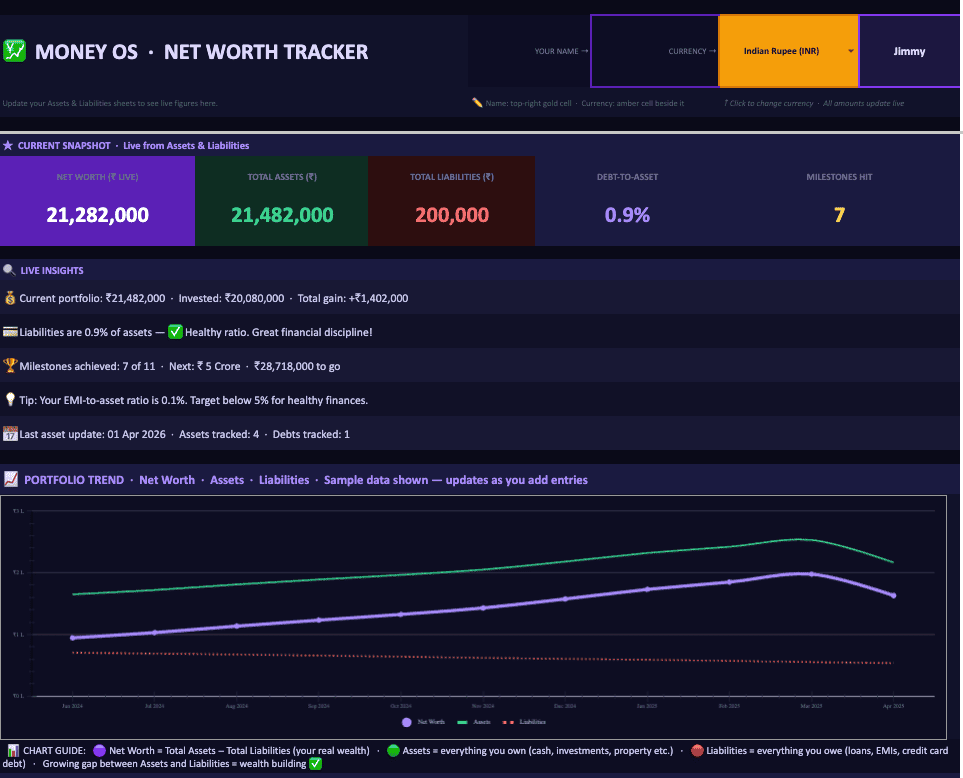
Task: Click the Assets legend marker in the chart
Action: (462, 722)
